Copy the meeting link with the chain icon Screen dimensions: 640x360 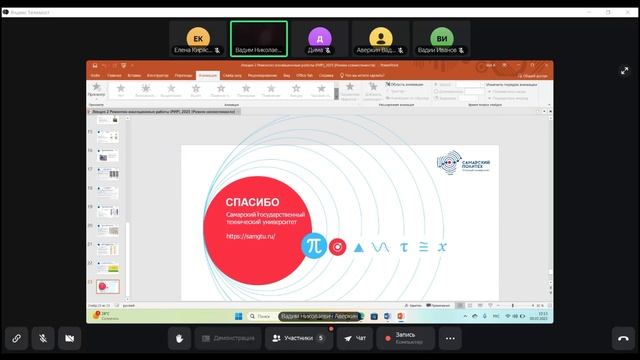16,338
